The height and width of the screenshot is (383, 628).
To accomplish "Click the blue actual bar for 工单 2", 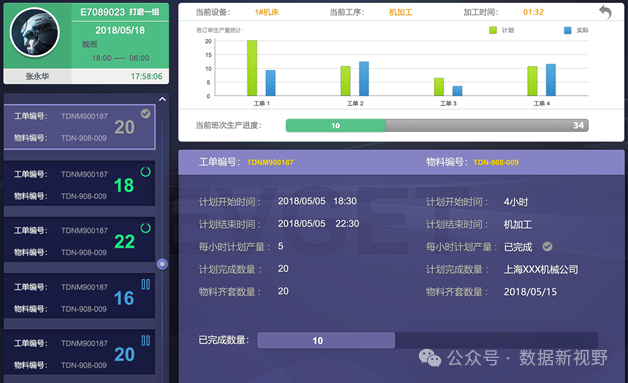I will point(364,79).
